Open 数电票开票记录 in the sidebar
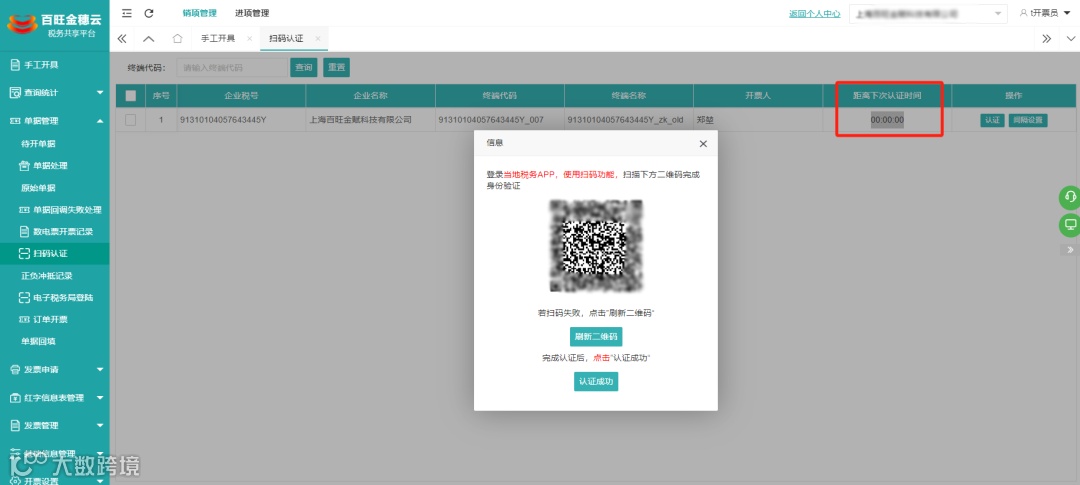The height and width of the screenshot is (485, 1080). [x=54, y=231]
